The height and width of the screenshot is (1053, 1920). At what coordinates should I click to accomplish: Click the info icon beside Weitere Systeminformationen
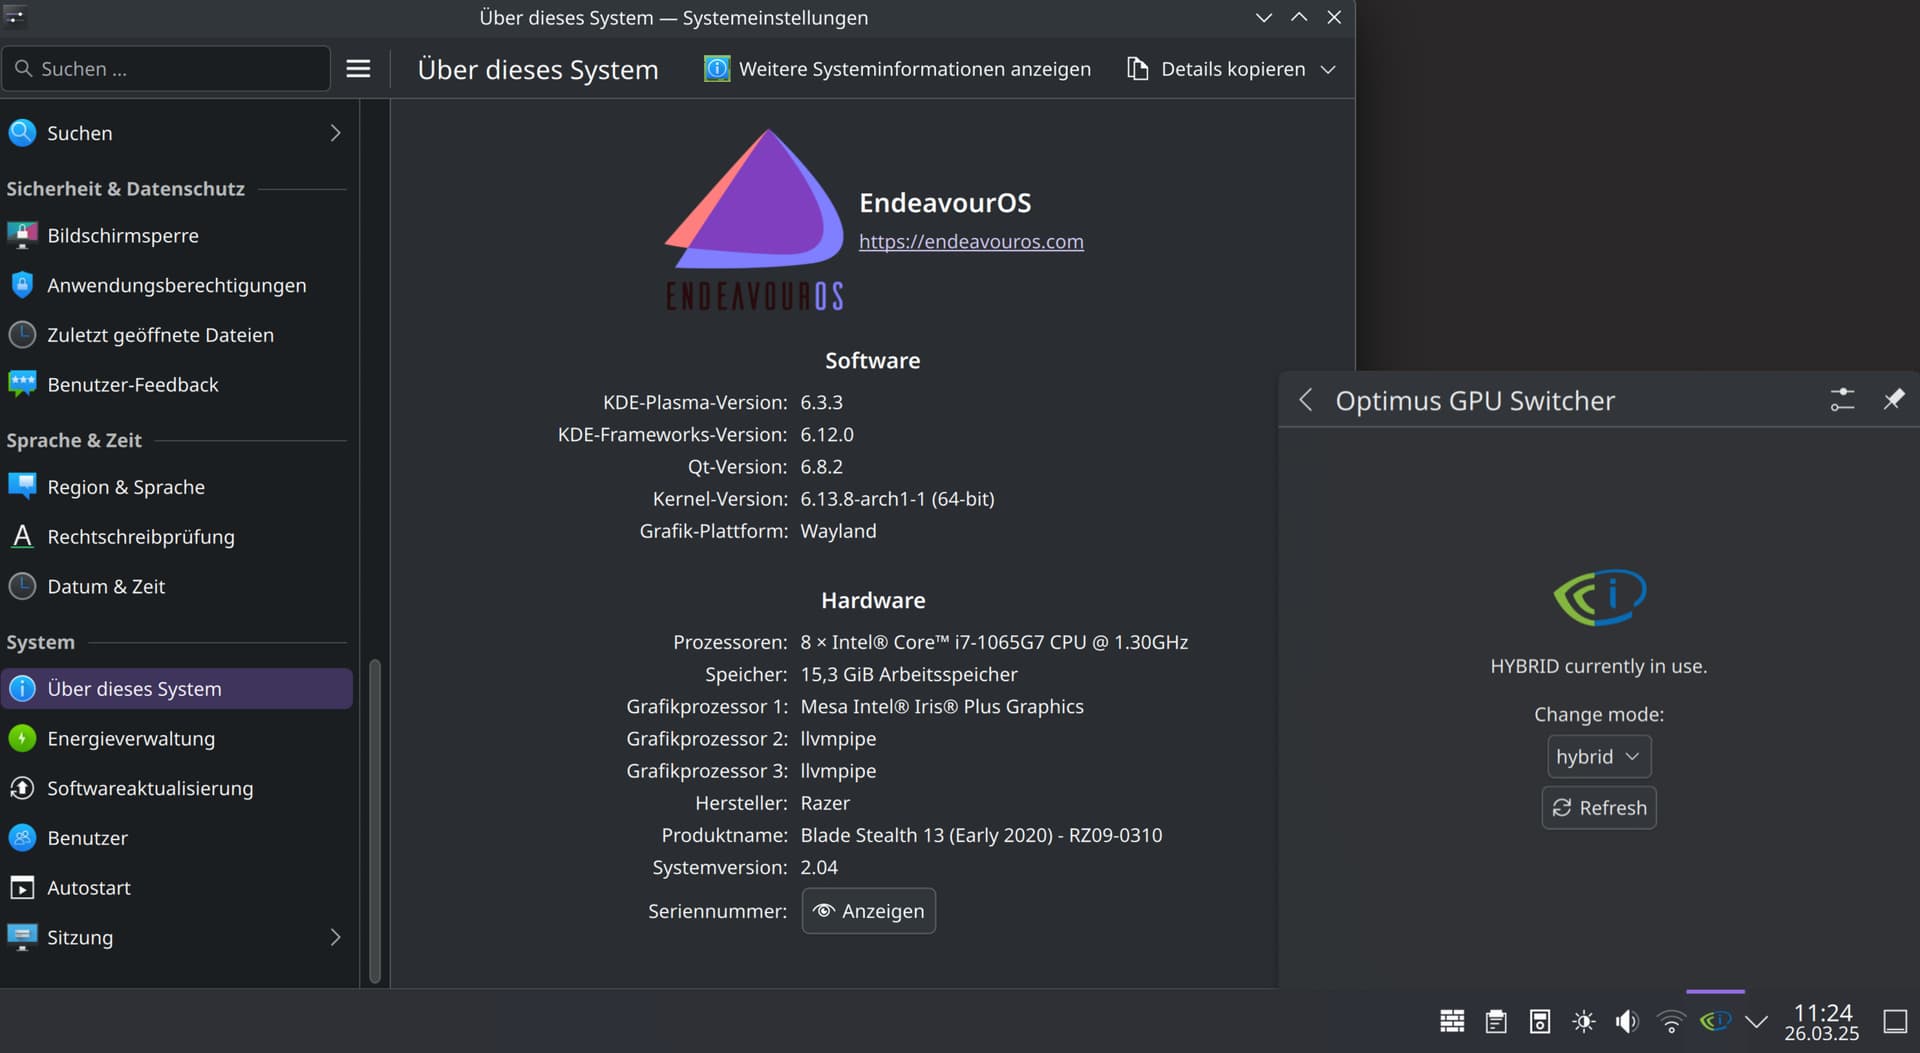click(717, 69)
